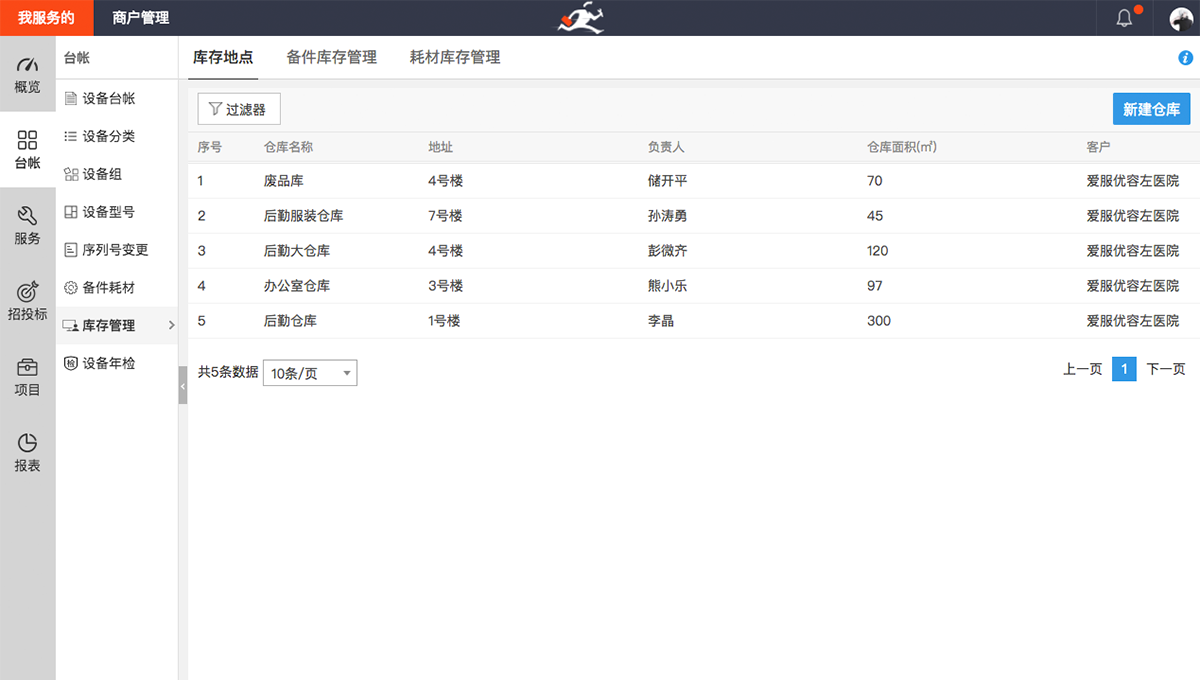This screenshot has width=1200, height=680.
Task: Select the 后勤大仓库 row name
Action: pyautogui.click(x=297, y=251)
